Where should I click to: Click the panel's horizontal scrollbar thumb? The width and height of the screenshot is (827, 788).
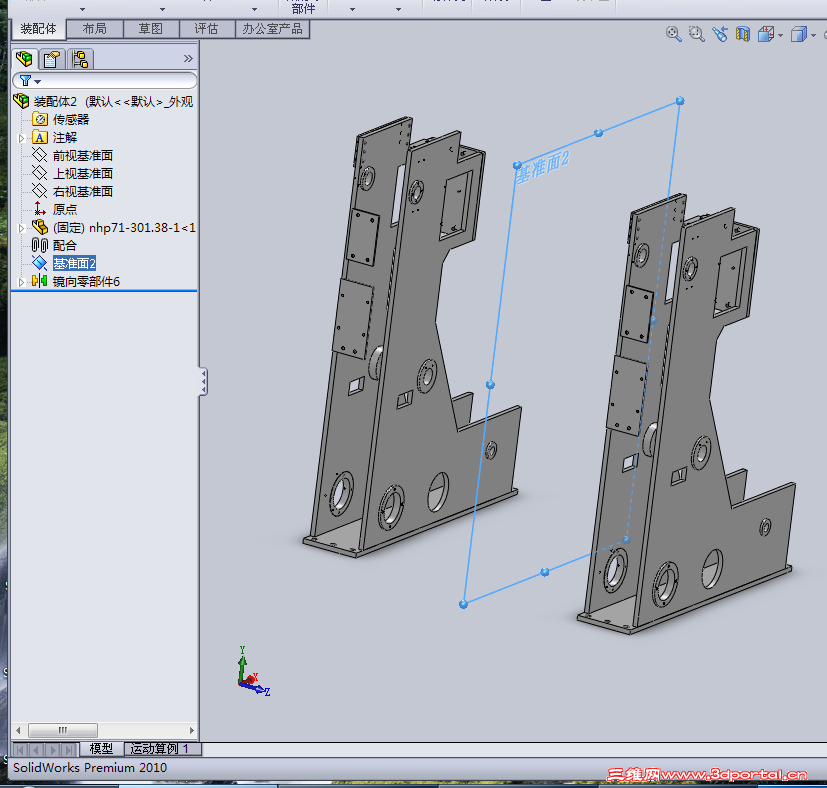coord(63,731)
